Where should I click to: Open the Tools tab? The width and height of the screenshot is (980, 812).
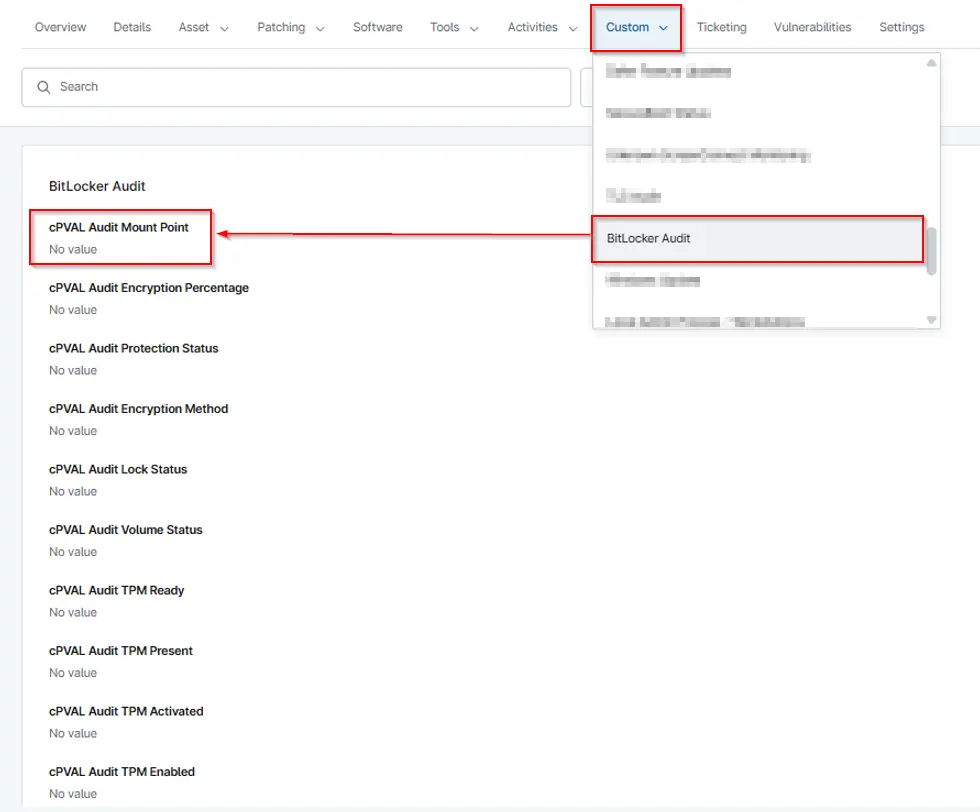(444, 27)
